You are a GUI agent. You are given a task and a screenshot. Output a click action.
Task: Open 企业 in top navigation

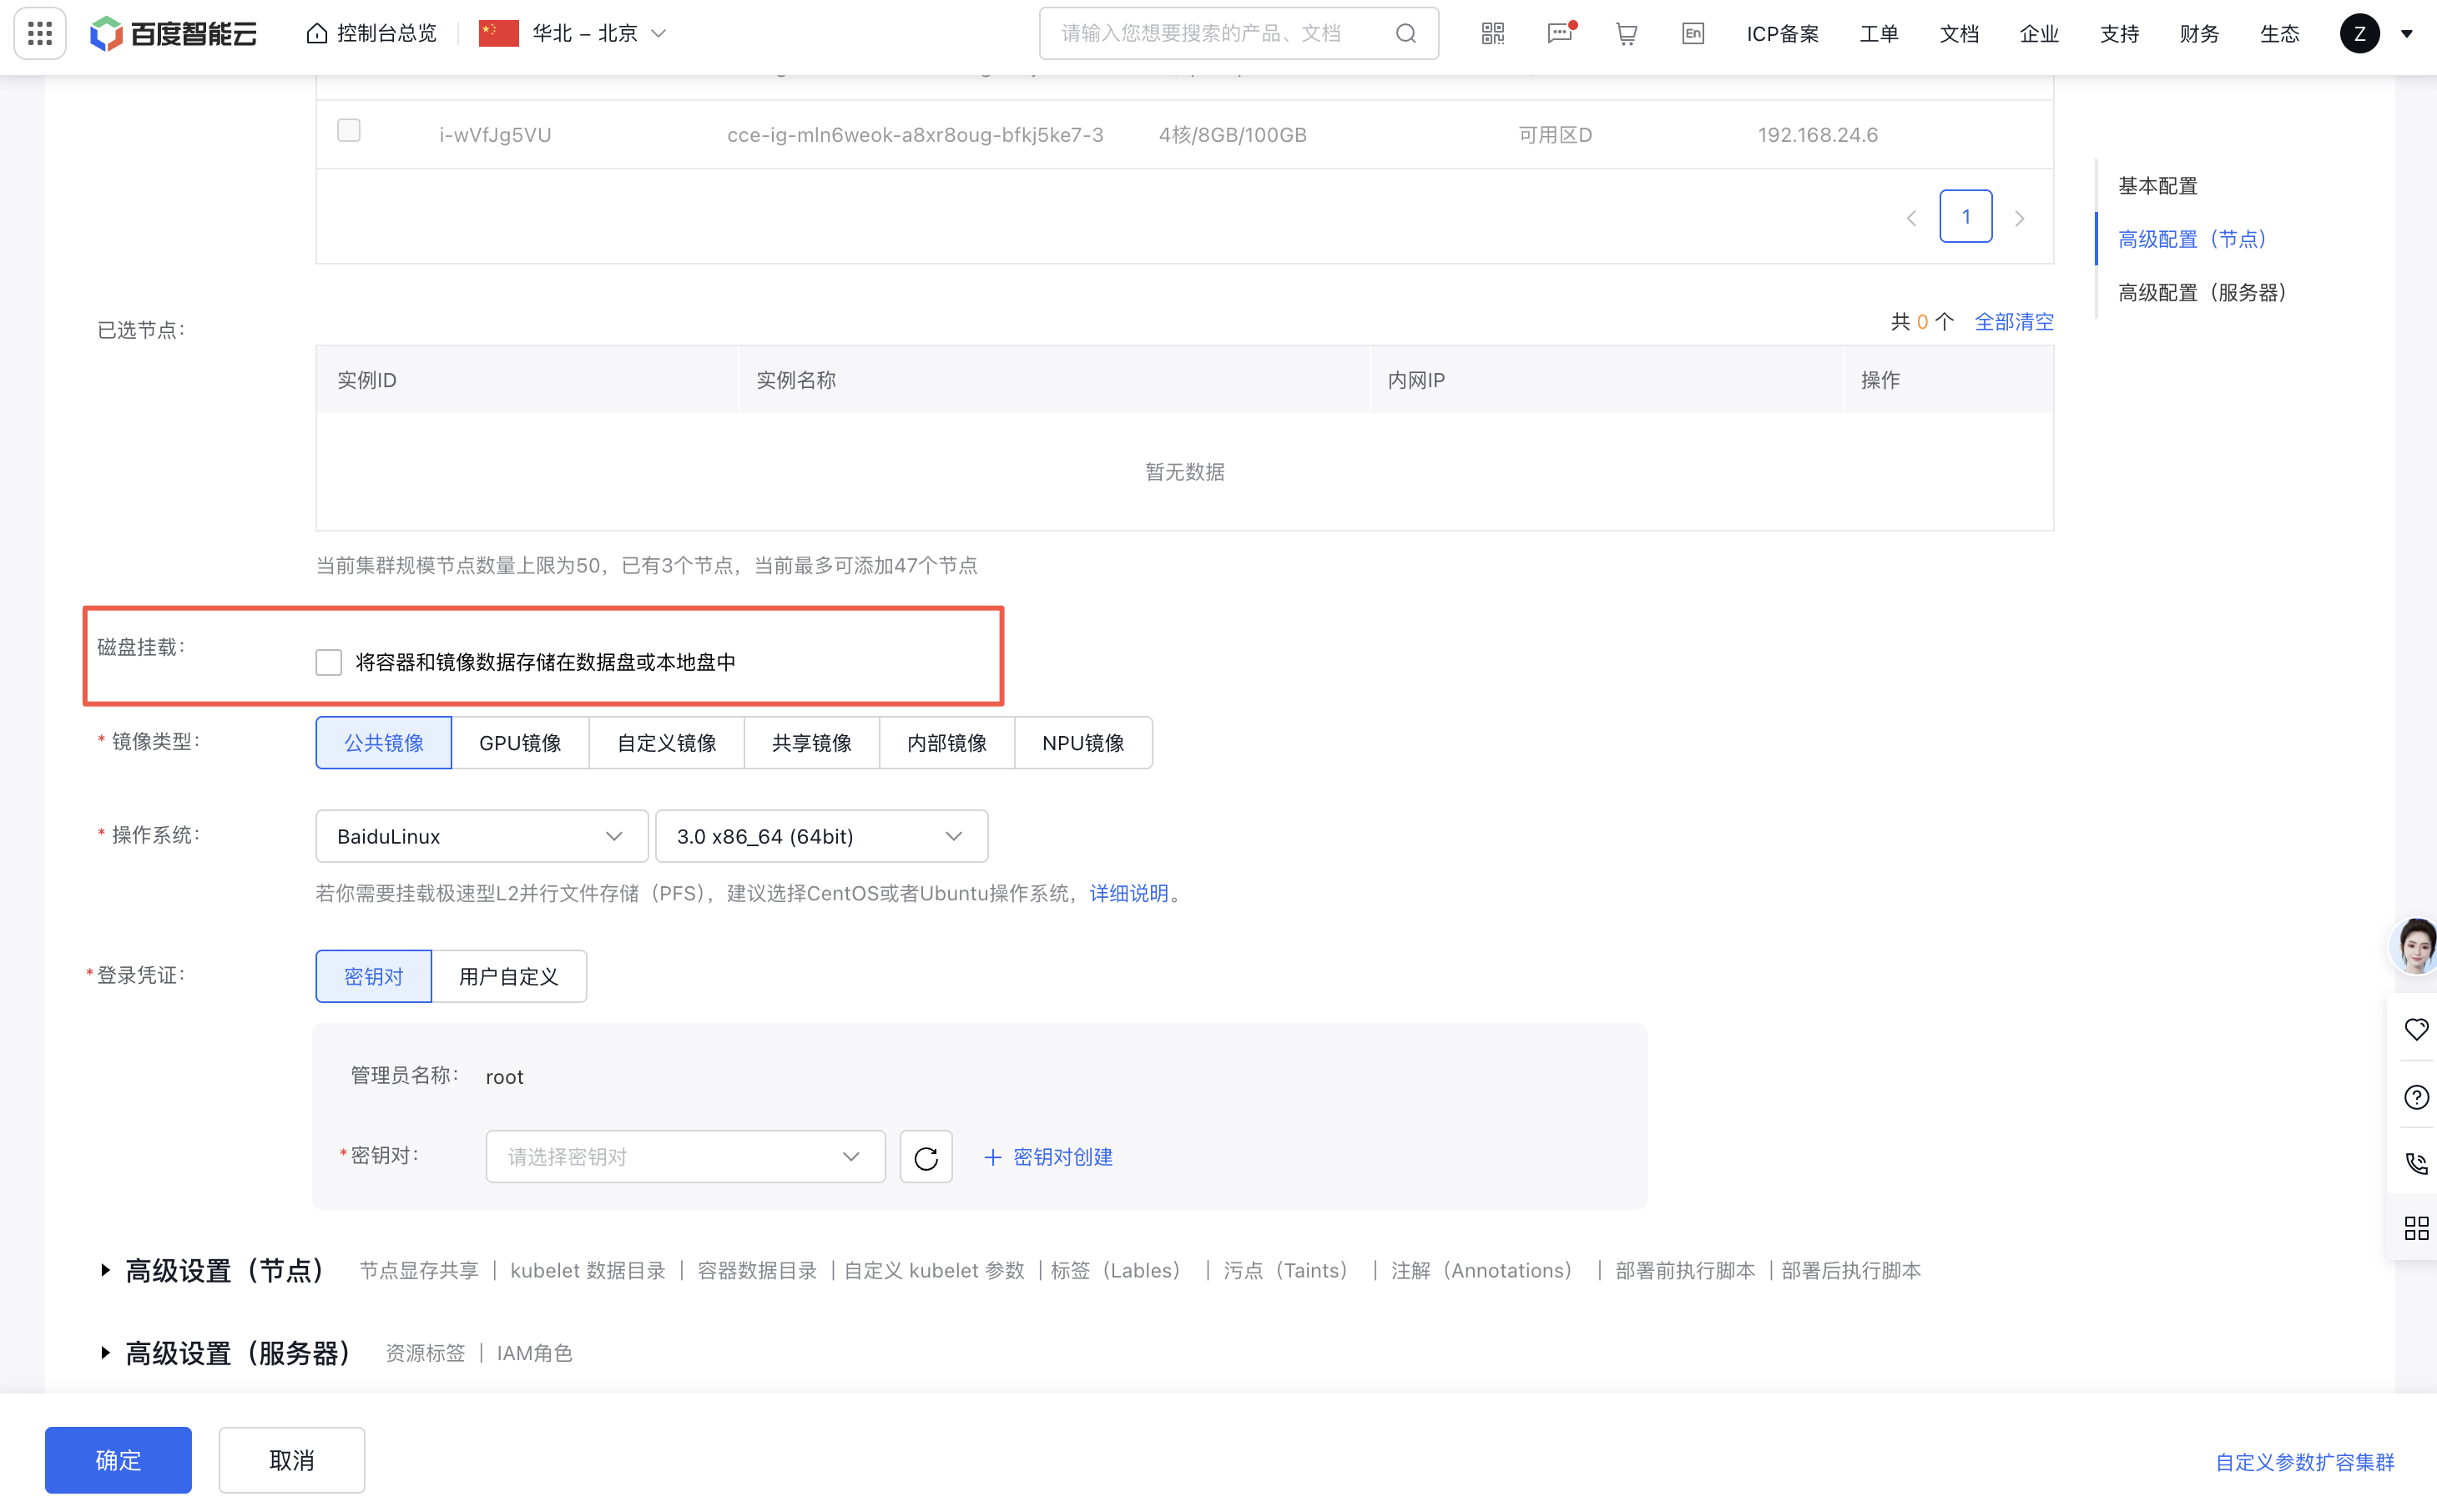coord(2039,33)
